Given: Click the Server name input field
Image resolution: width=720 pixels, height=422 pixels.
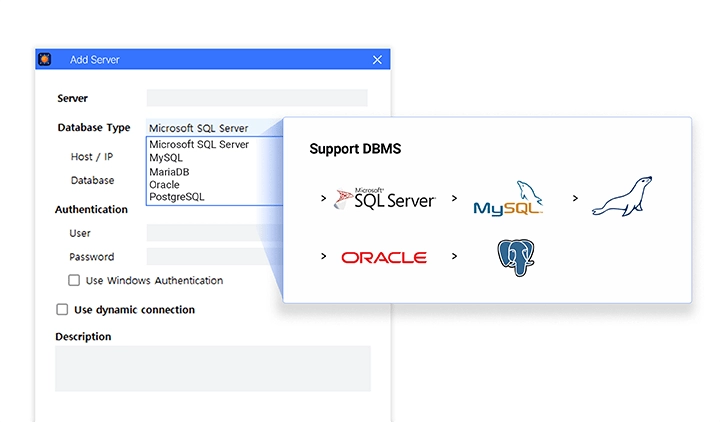Looking at the screenshot, I should click(x=257, y=98).
